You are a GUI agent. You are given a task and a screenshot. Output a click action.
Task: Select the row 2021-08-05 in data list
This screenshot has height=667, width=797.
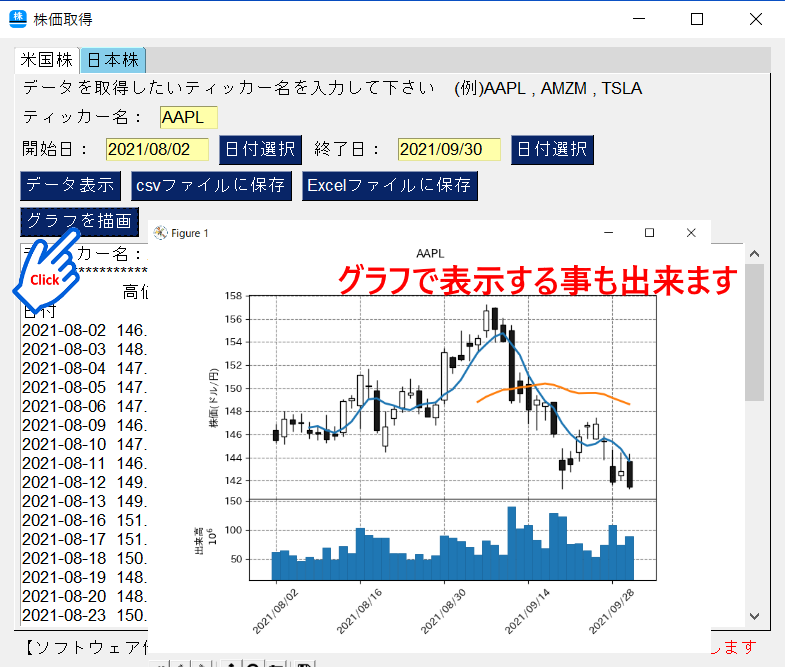[84, 387]
